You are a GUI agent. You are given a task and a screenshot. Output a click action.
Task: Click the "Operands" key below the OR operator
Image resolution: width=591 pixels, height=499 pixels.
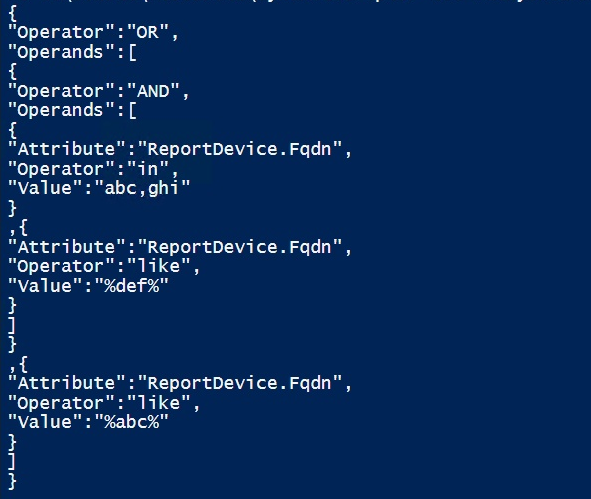[60, 52]
